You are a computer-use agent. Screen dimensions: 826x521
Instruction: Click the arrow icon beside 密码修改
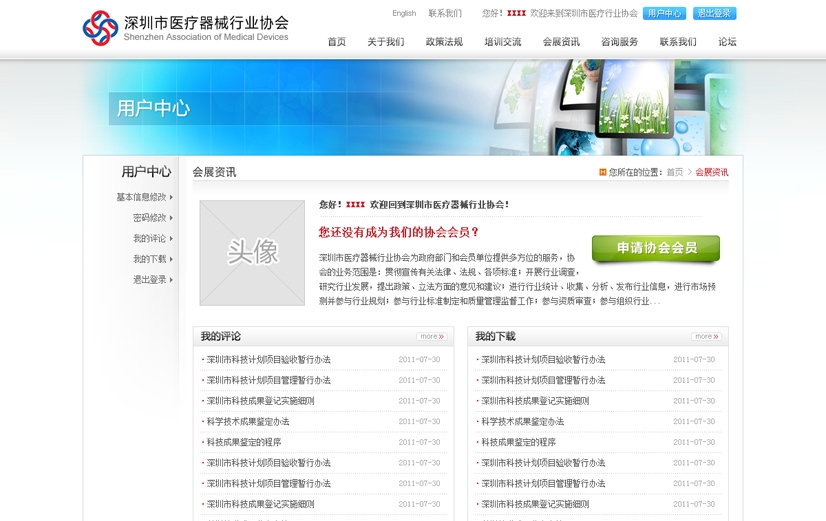(x=172, y=218)
